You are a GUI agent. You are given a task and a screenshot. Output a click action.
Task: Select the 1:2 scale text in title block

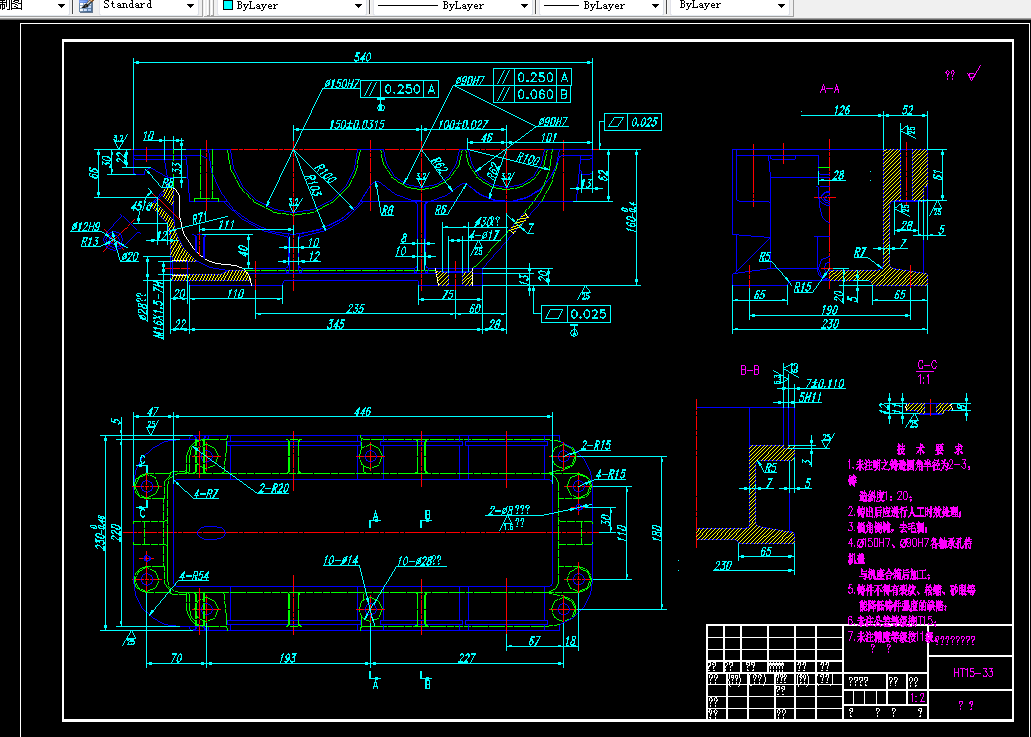pos(917,698)
